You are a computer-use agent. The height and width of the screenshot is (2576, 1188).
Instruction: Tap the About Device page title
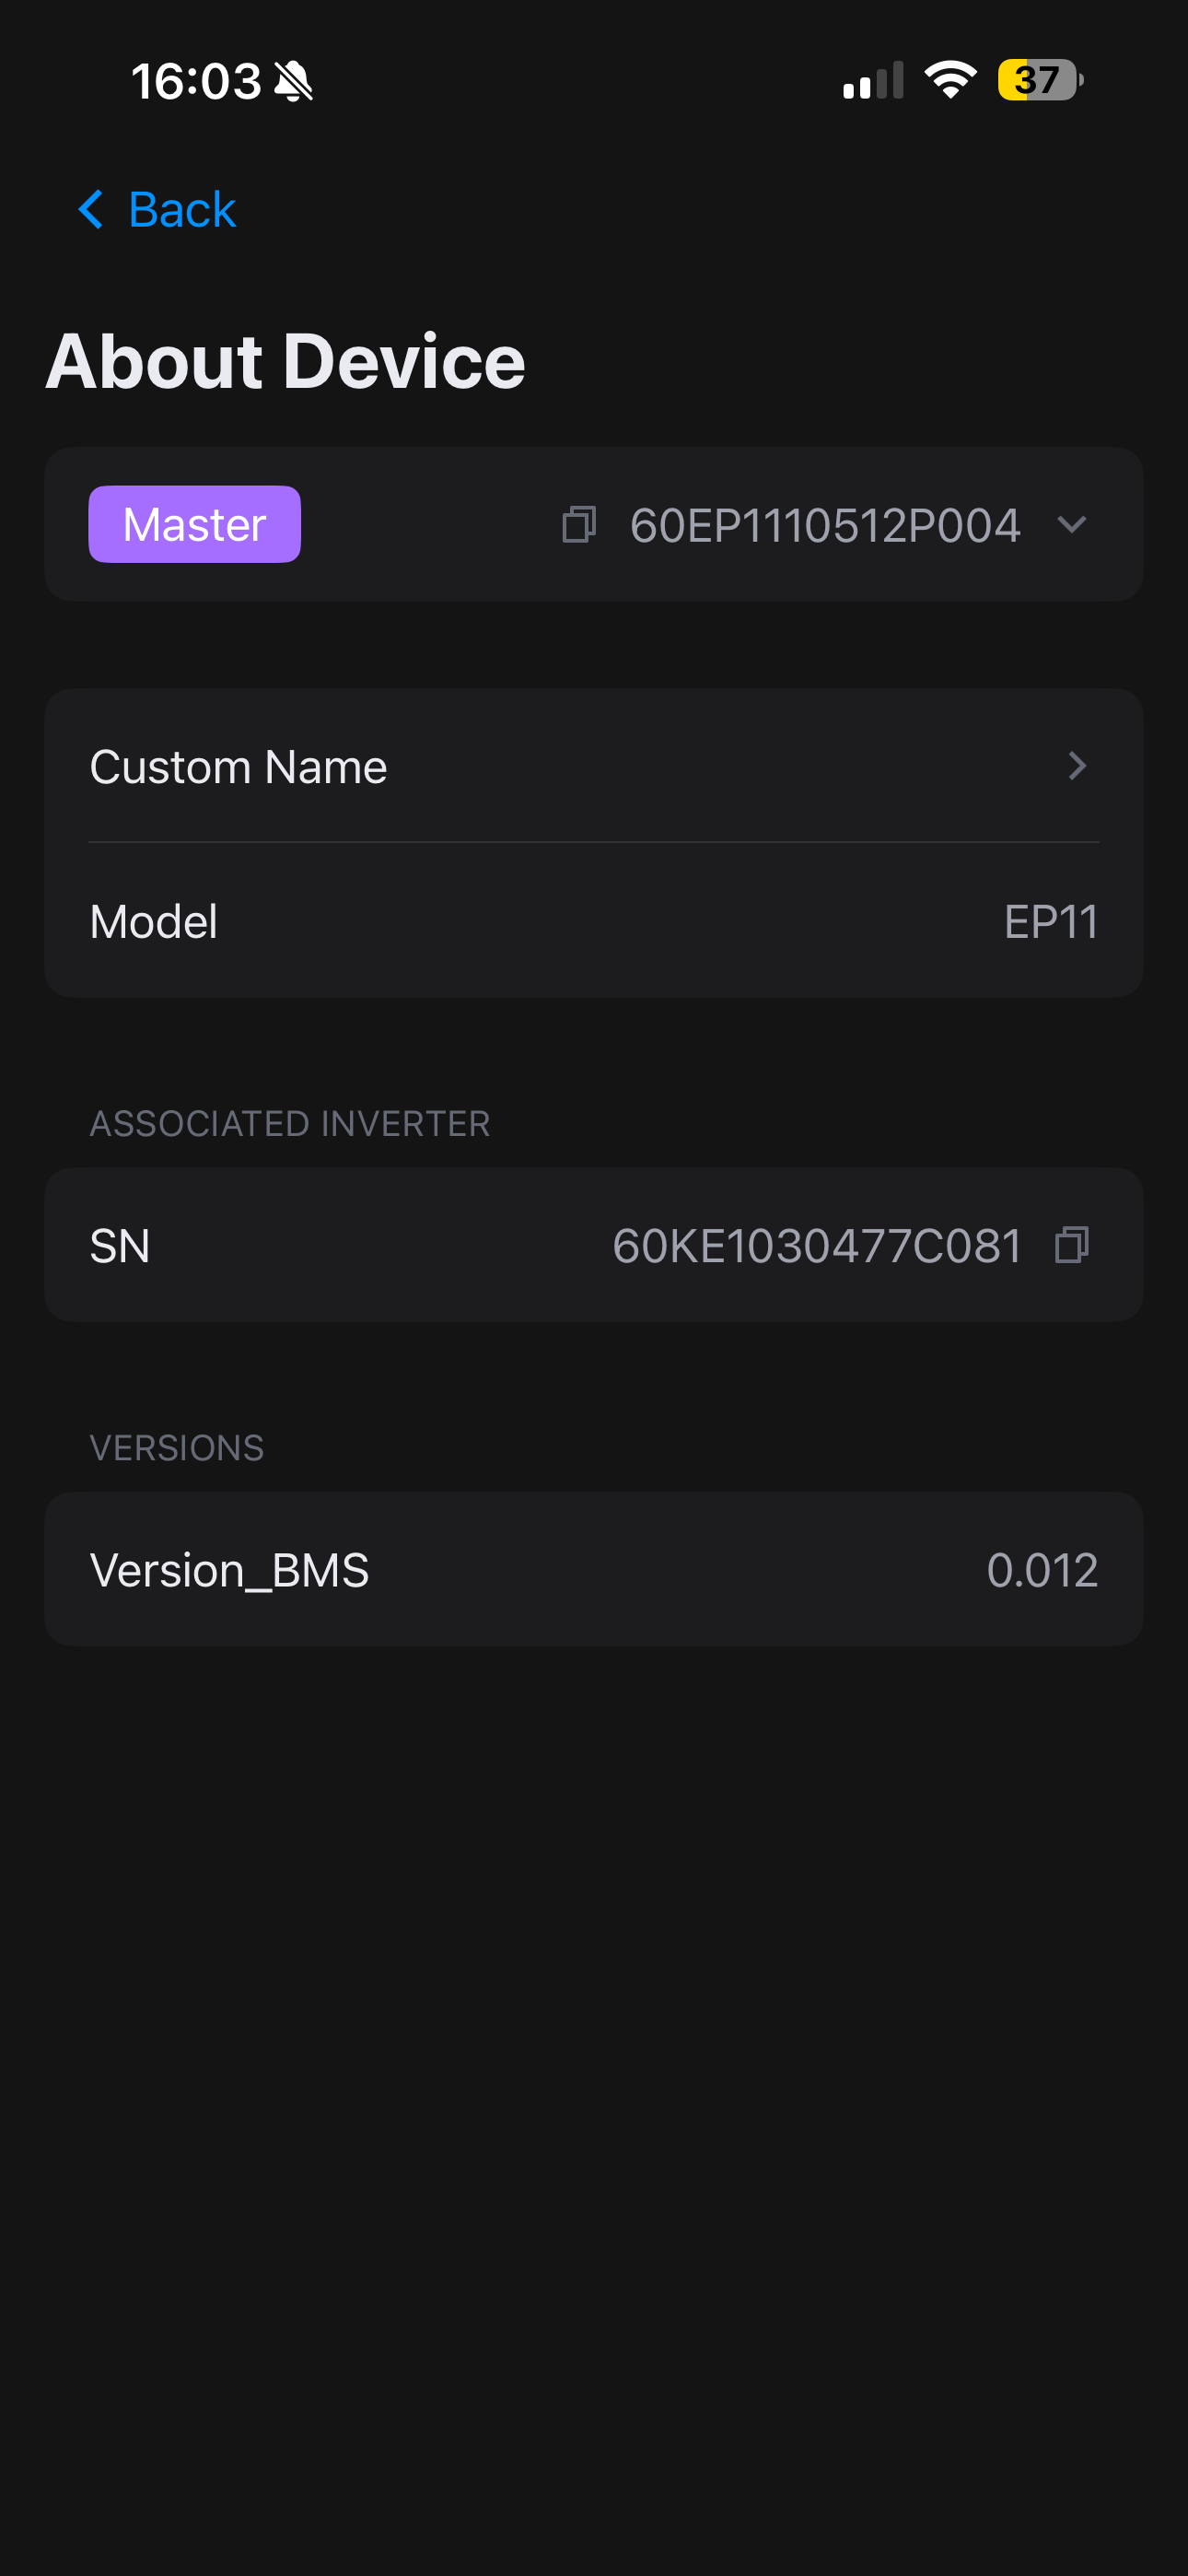(286, 361)
